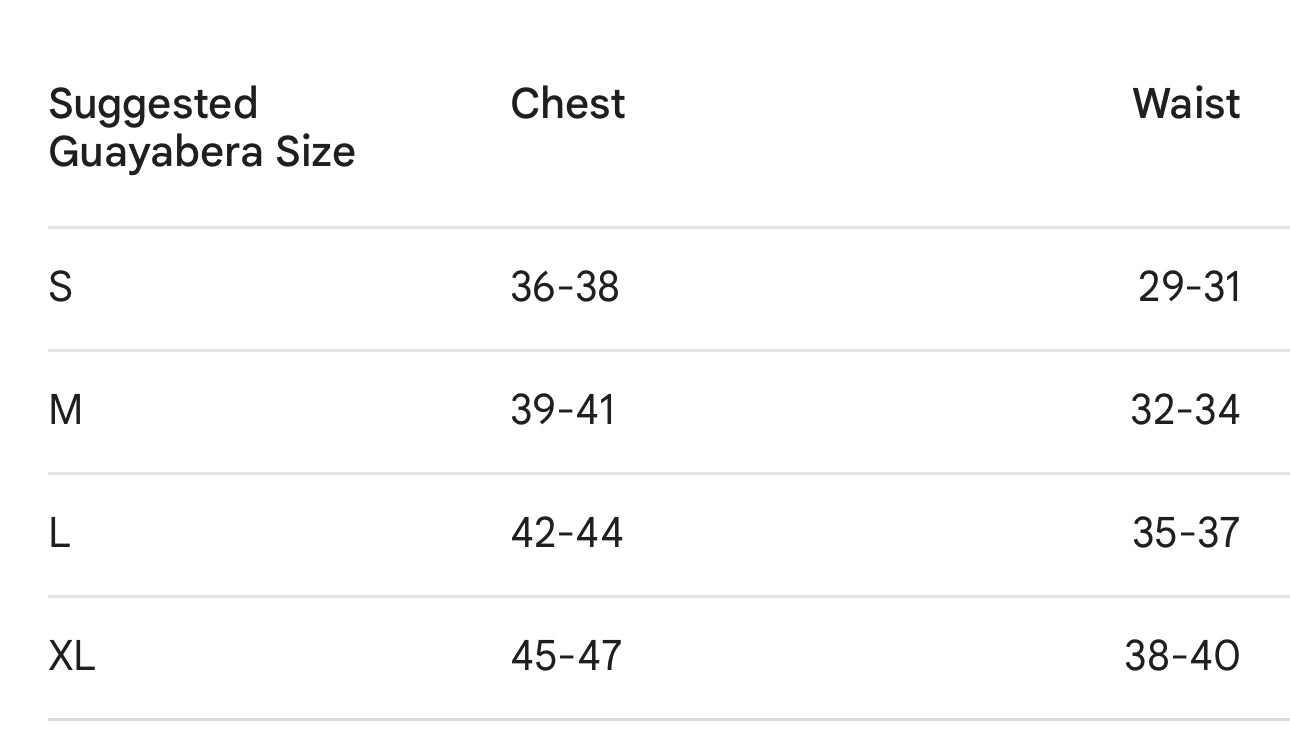The width and height of the screenshot is (1290, 748).
Task: Click the divider between M and L rows
Action: [668, 473]
